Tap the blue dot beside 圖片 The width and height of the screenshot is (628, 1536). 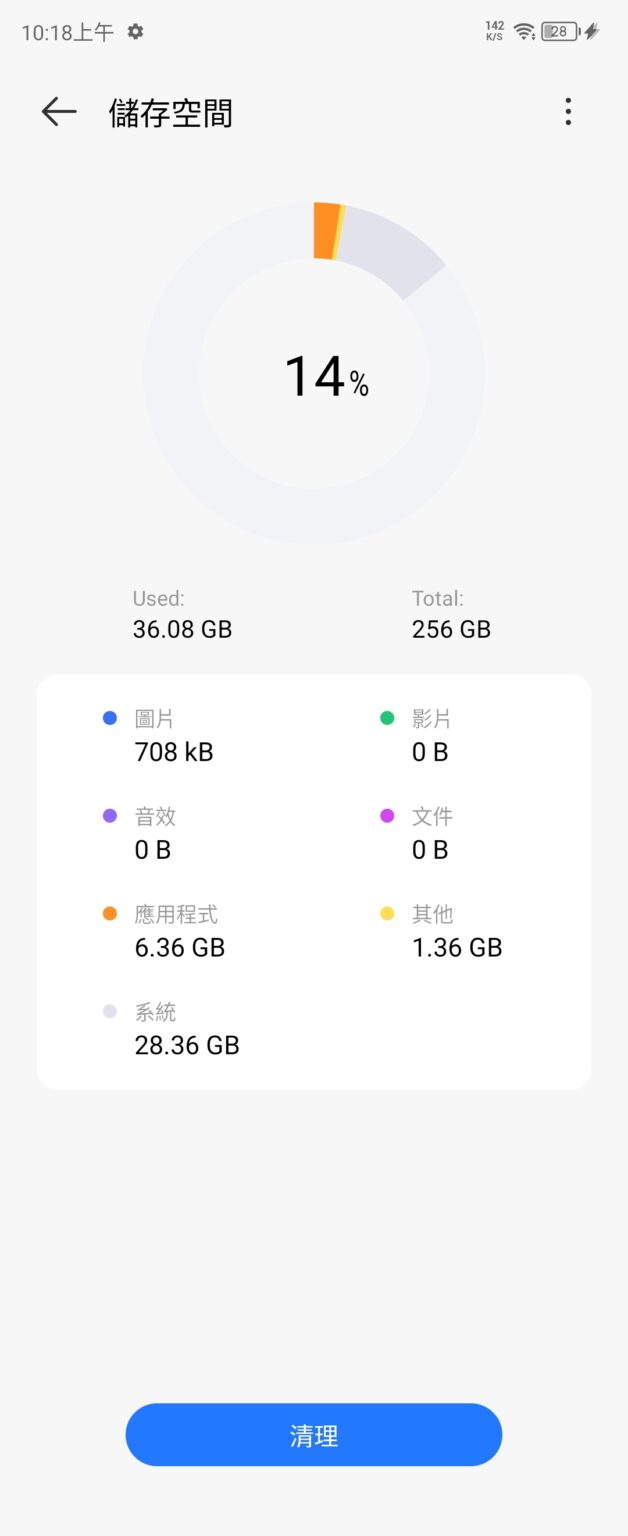point(110,718)
